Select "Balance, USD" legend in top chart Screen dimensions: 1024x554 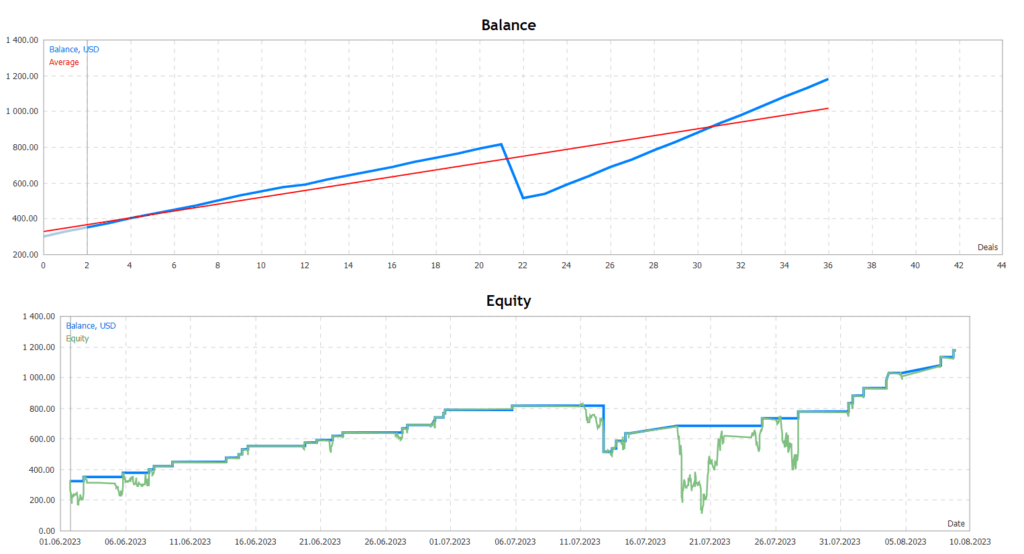74,49
